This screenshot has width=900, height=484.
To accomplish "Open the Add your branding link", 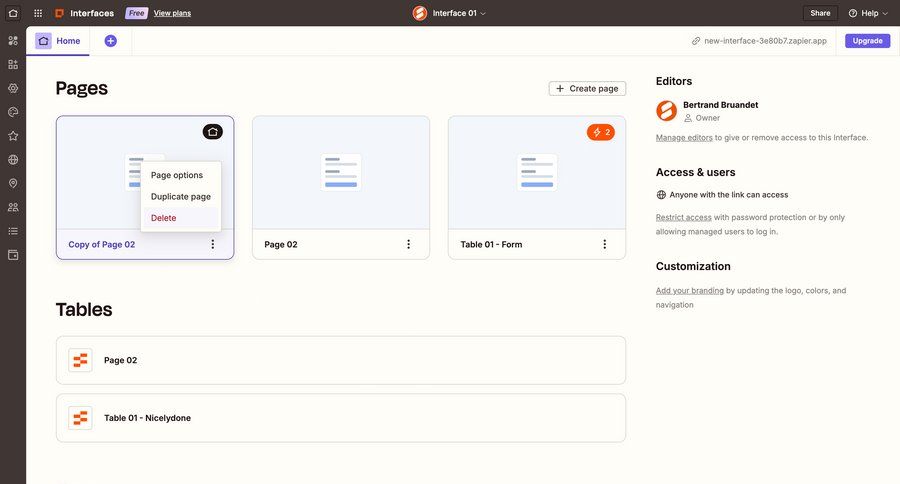I will 690,291.
